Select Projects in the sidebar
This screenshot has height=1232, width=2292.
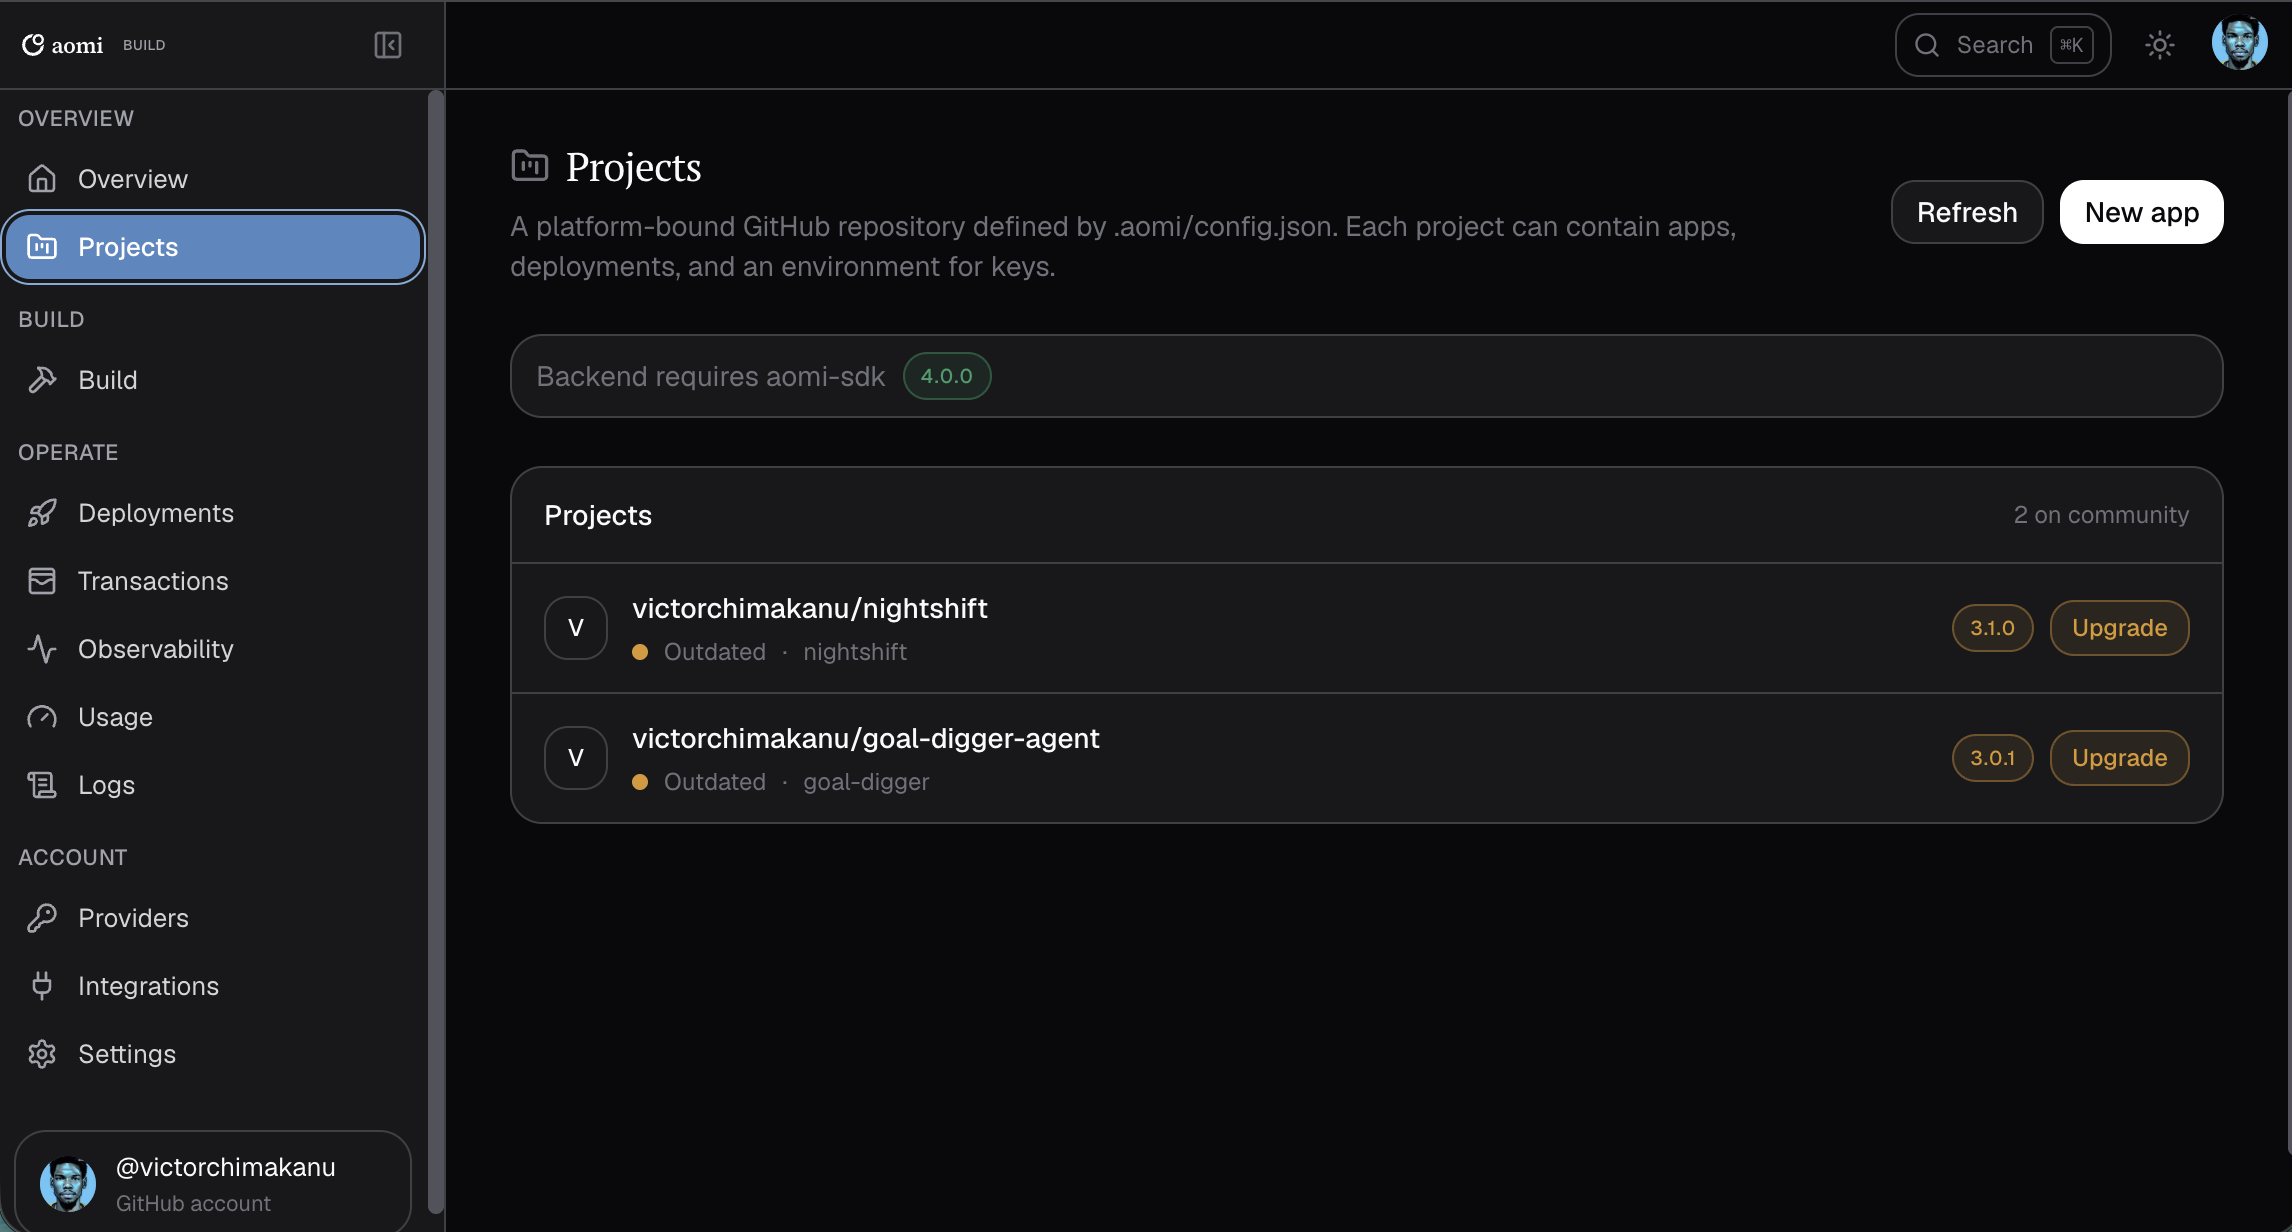coord(214,247)
